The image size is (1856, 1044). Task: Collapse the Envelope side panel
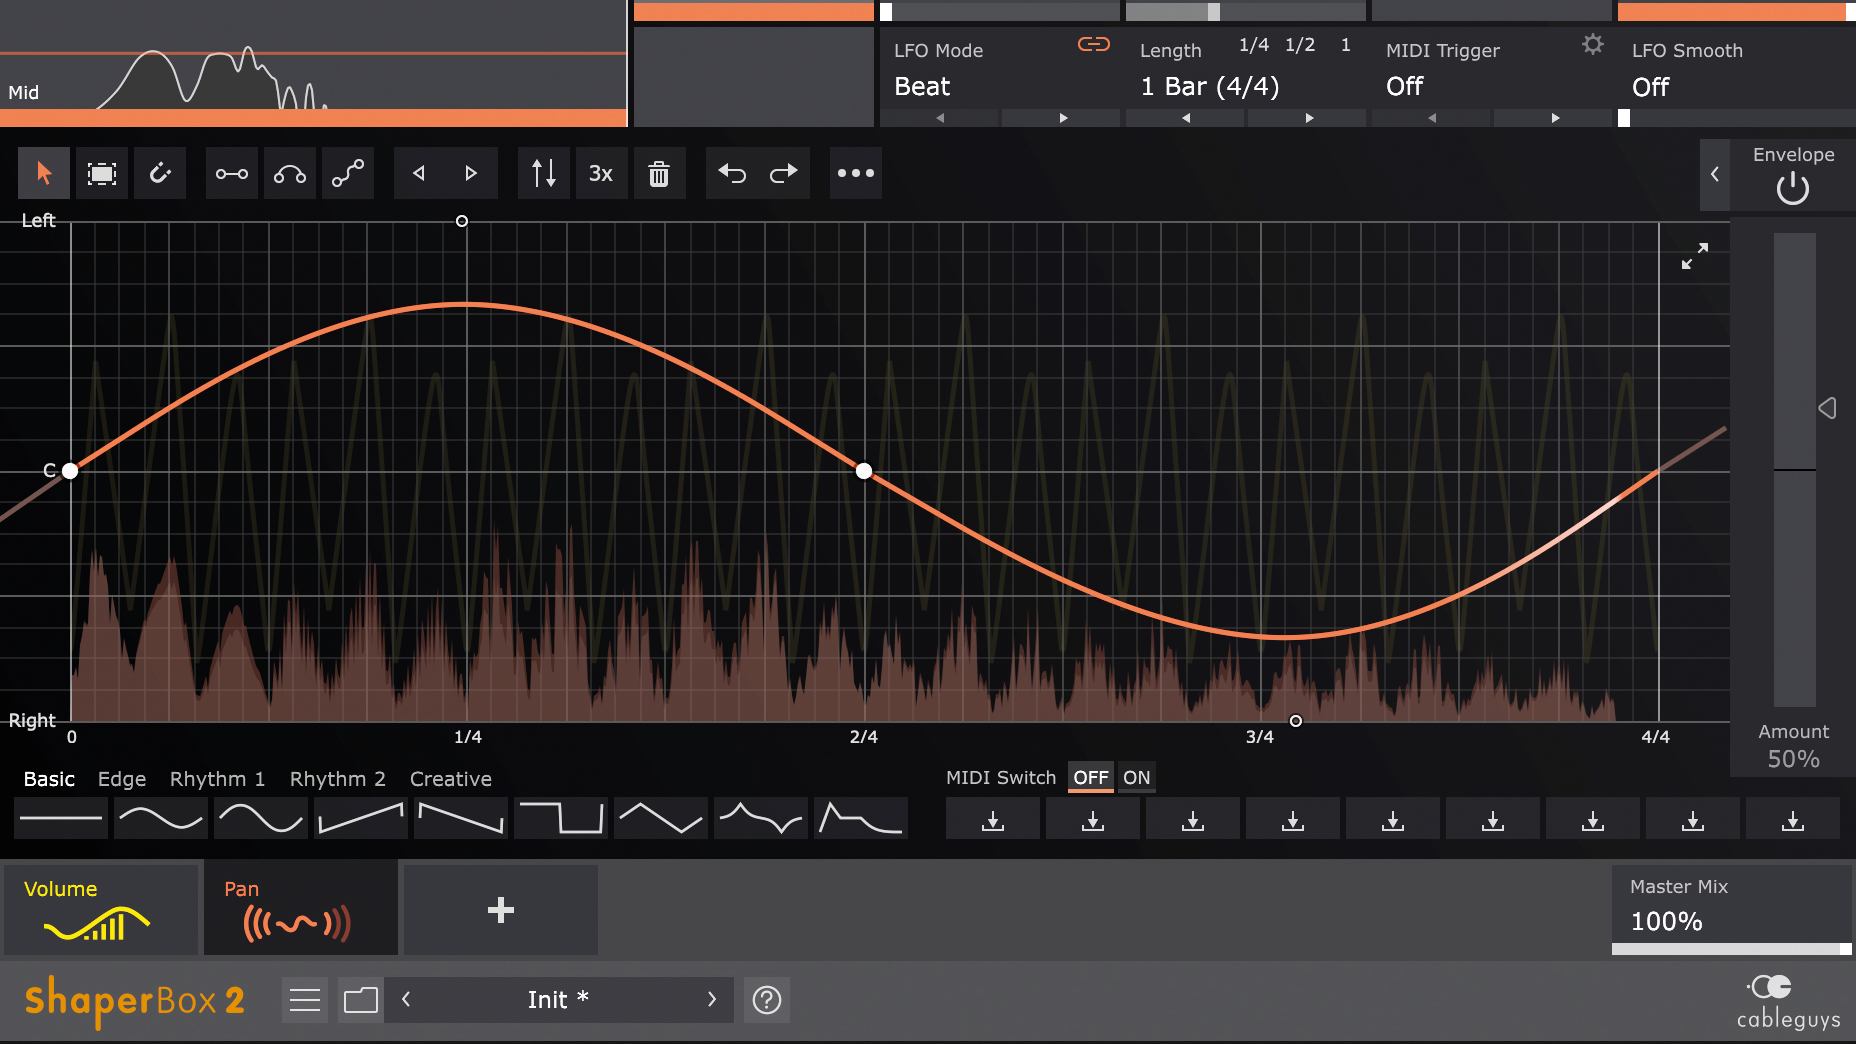point(1715,174)
